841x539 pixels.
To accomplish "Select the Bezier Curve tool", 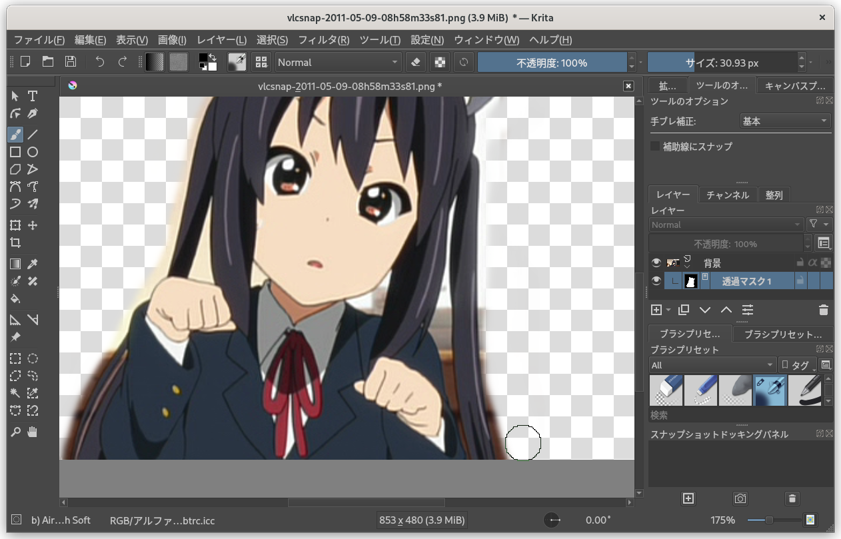I will click(15, 187).
